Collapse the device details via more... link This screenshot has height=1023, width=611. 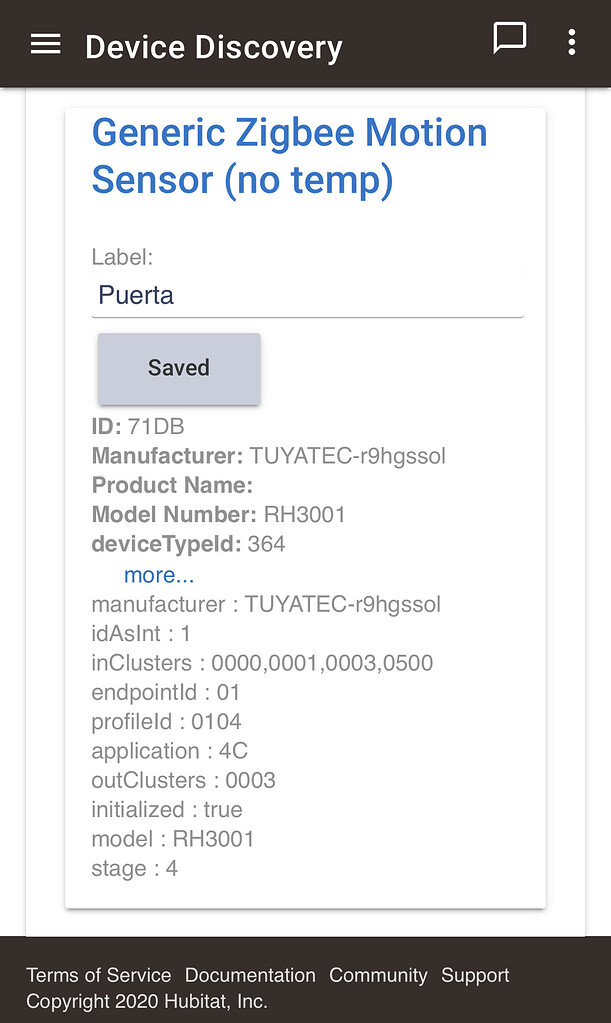click(x=158, y=575)
